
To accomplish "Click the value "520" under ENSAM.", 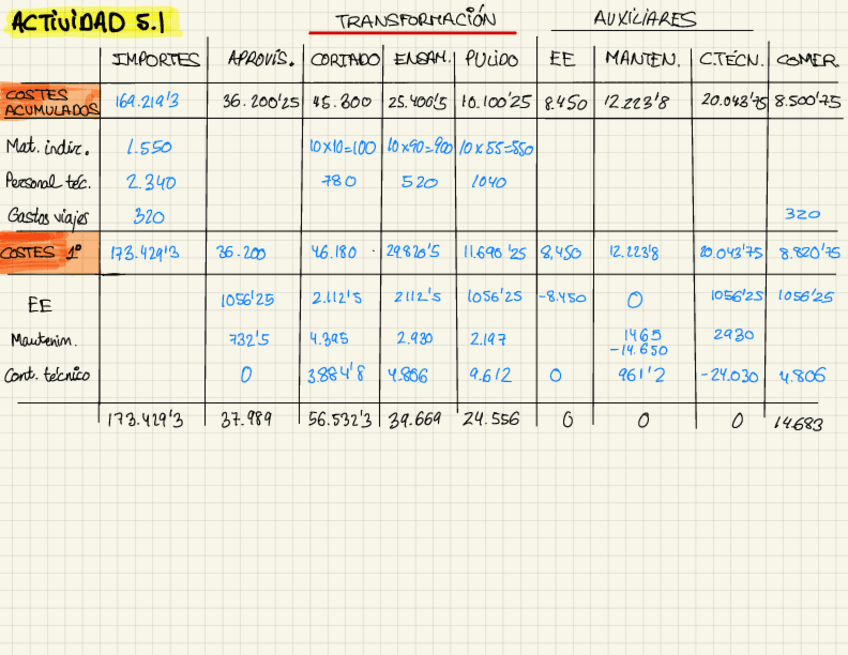I will click(x=419, y=182).
